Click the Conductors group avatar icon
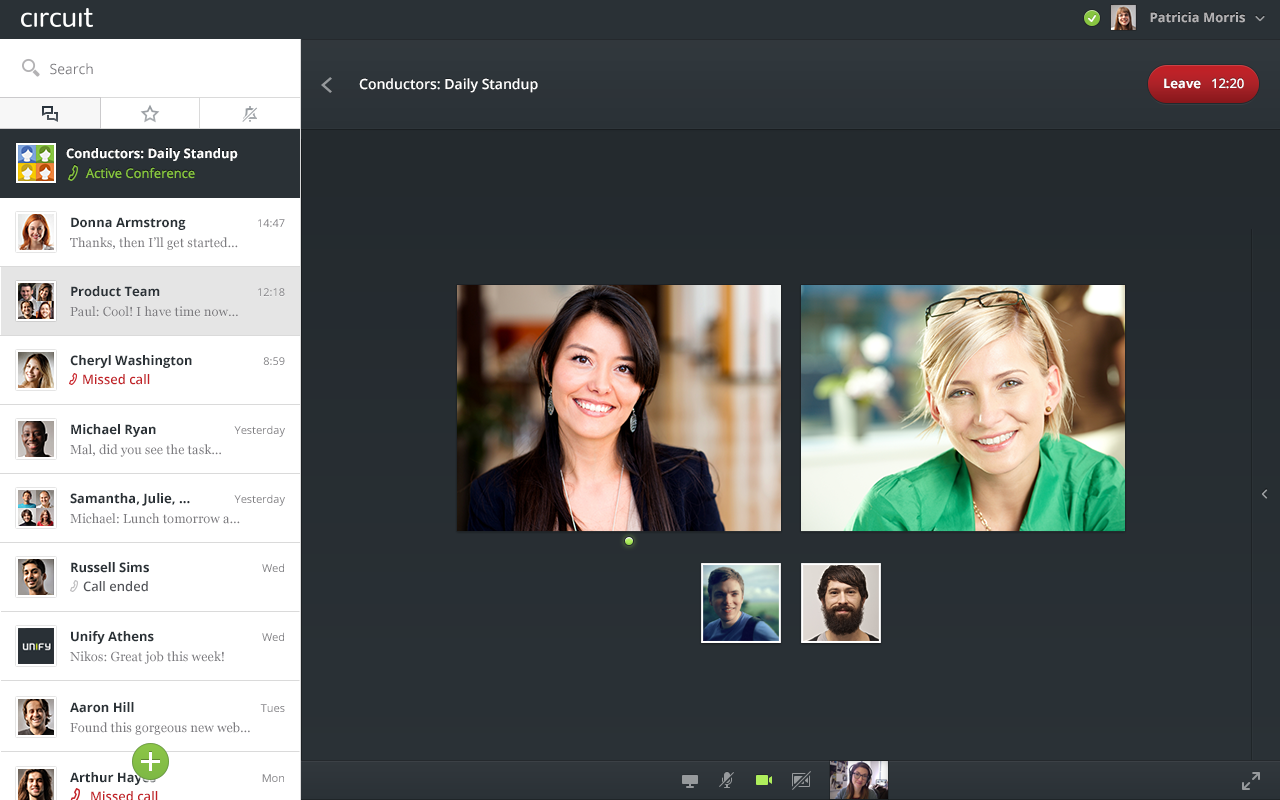This screenshot has height=800, width=1280. 36,163
